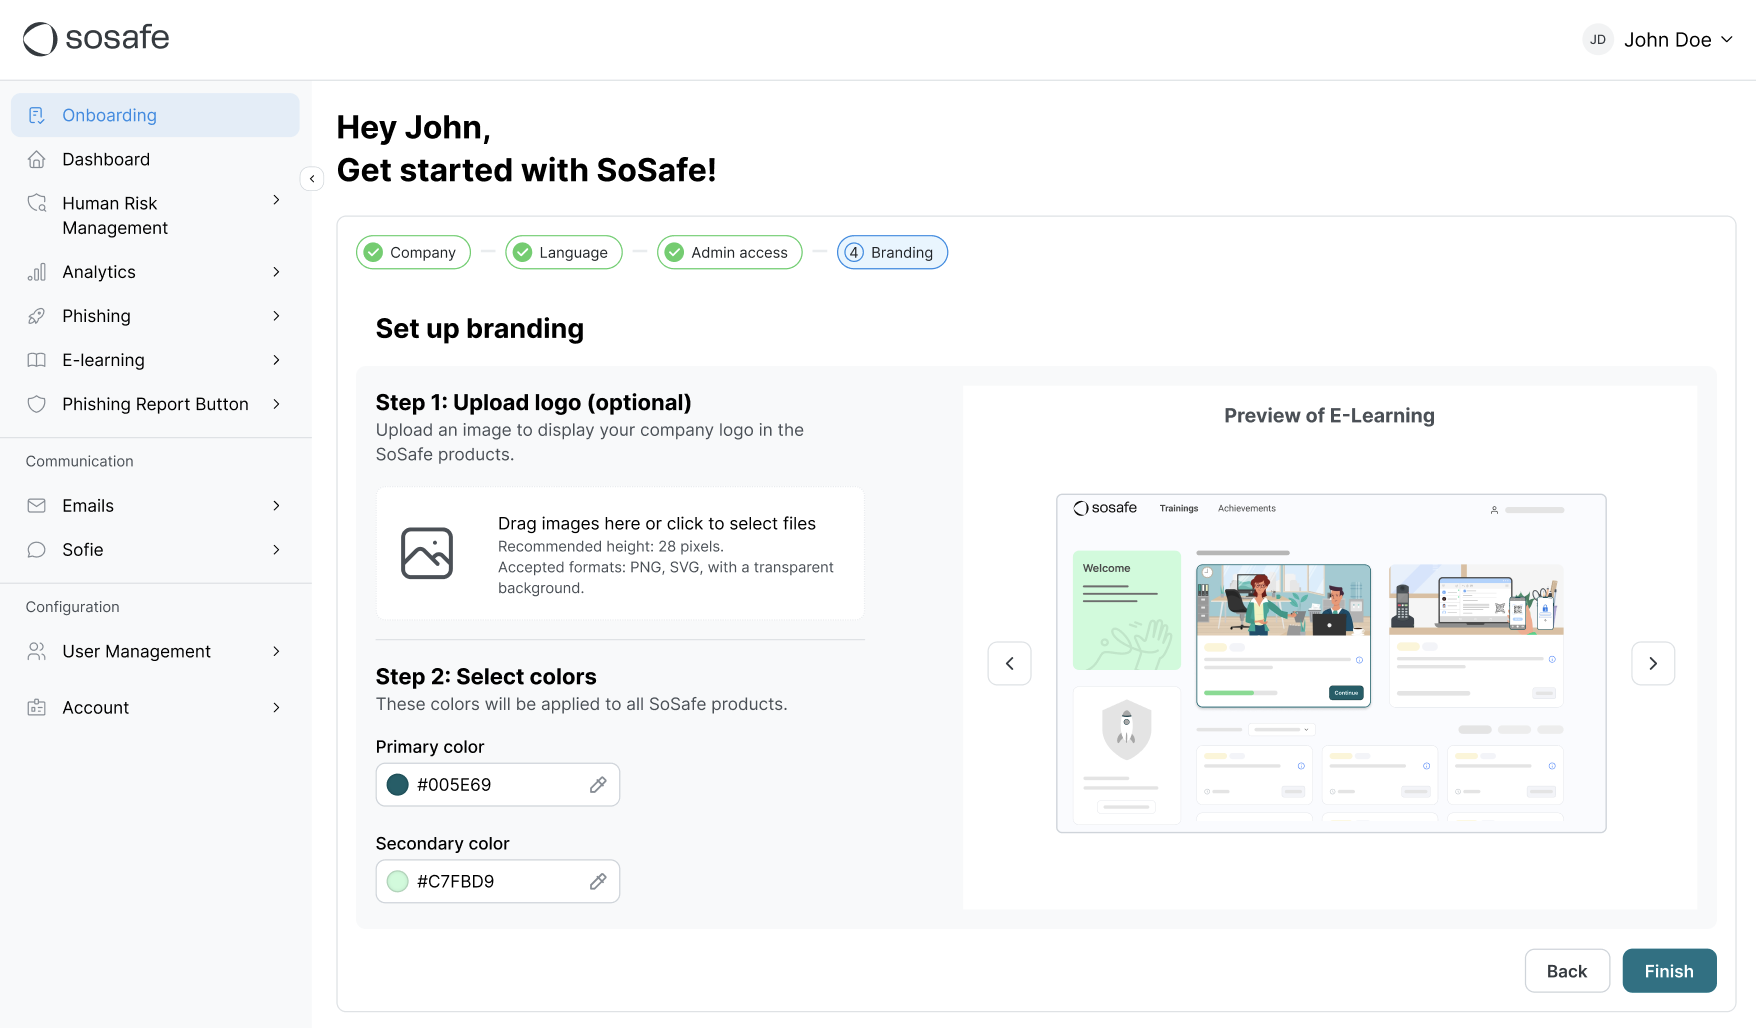Open the Onboarding menu item
Viewport: 1756px width, 1028px height.
click(x=109, y=115)
